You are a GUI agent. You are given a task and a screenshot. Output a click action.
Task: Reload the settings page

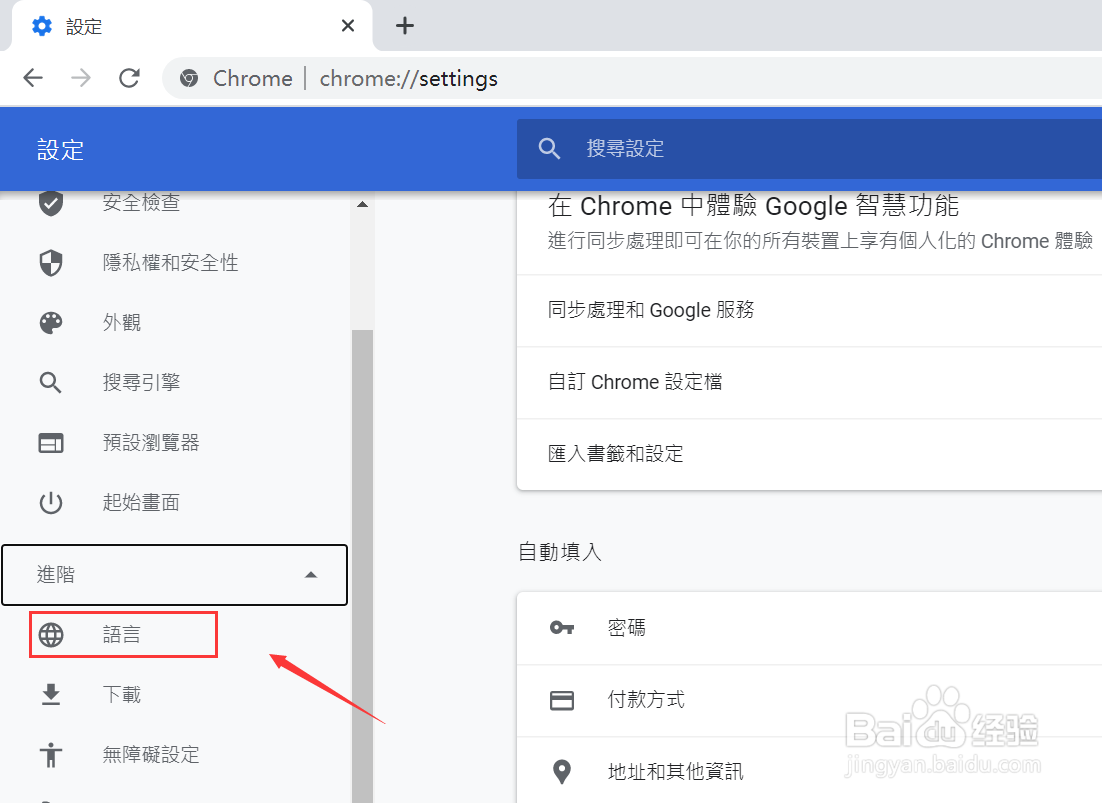pos(129,78)
